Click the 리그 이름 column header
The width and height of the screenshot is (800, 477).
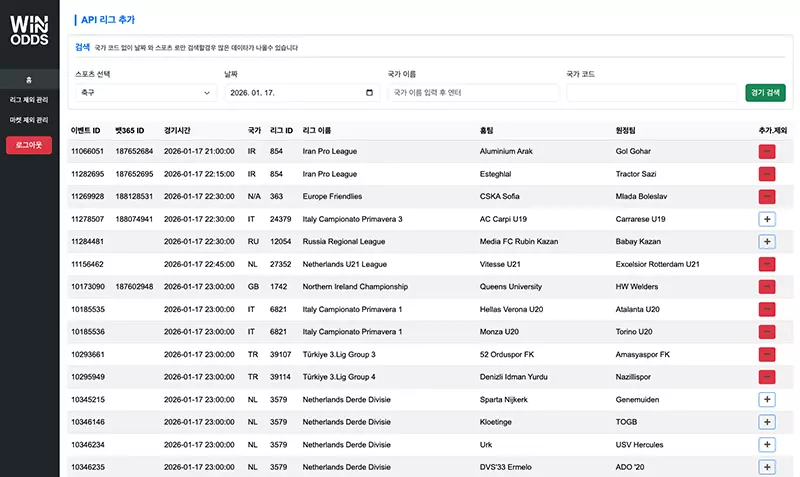pyautogui.click(x=317, y=131)
